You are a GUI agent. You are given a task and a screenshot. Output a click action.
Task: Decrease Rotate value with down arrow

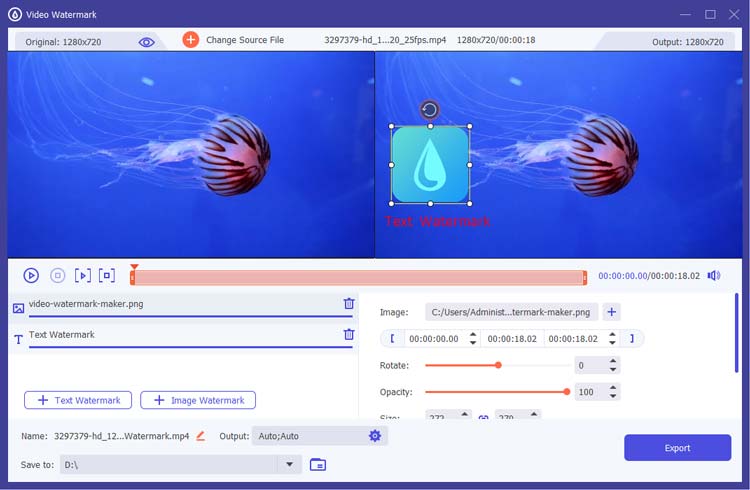pyautogui.click(x=613, y=370)
